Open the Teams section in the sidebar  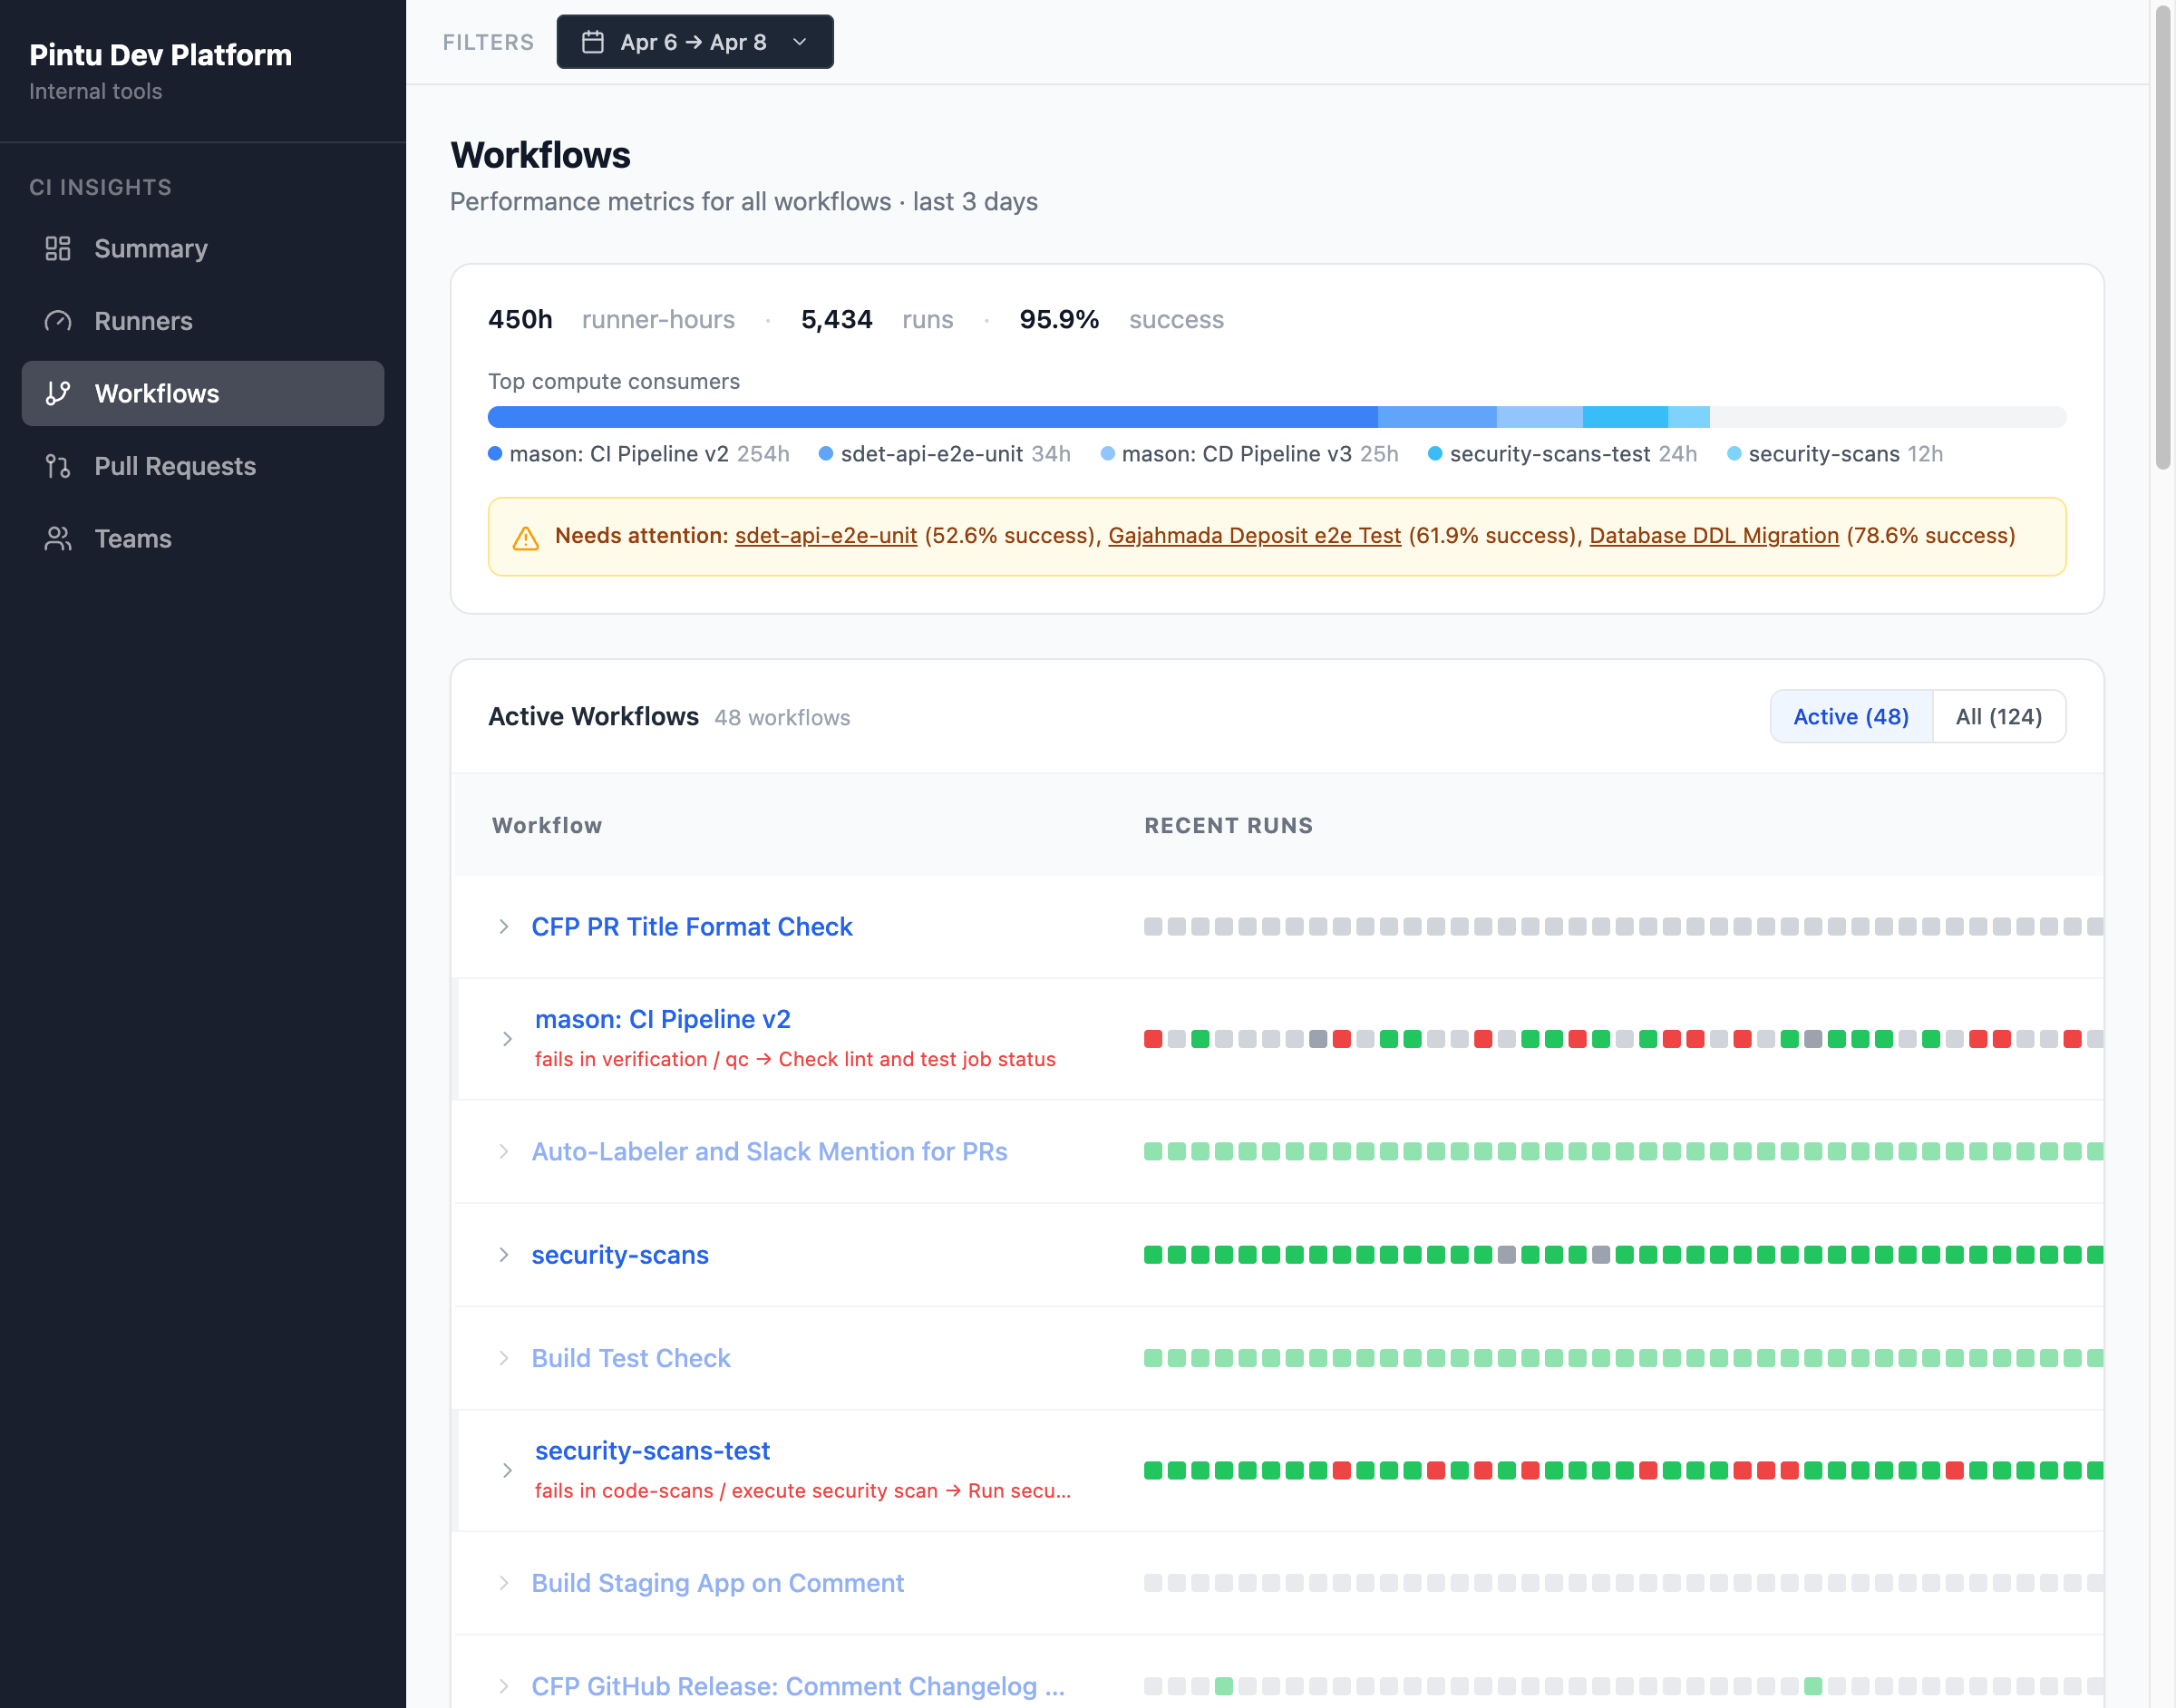(133, 539)
